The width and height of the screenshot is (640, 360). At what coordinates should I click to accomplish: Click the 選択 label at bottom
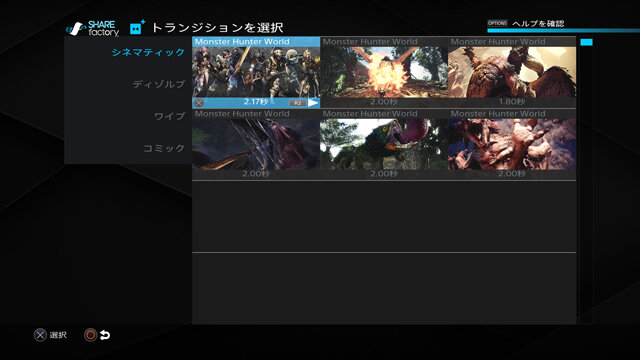pos(58,335)
